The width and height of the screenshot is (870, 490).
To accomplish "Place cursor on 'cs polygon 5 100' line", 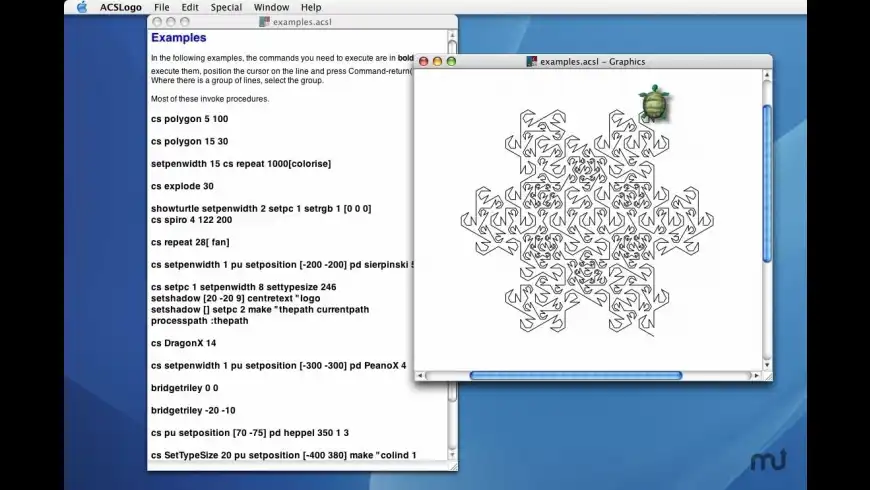I will pyautogui.click(x=189, y=119).
